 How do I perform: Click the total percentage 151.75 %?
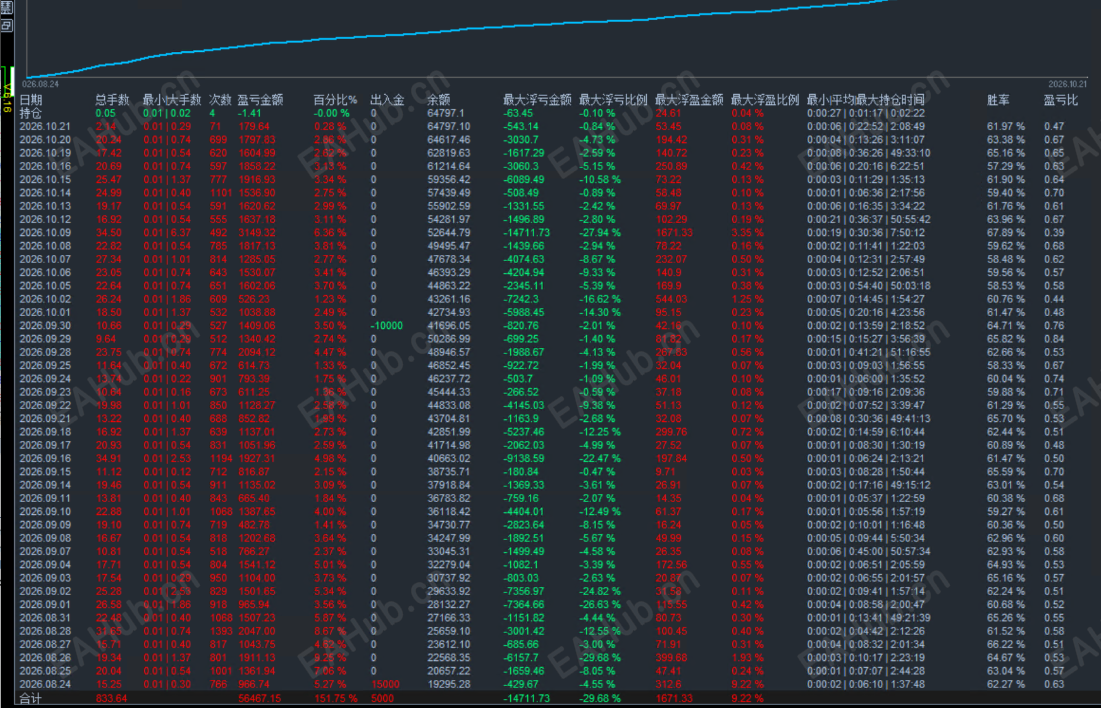coord(335,699)
